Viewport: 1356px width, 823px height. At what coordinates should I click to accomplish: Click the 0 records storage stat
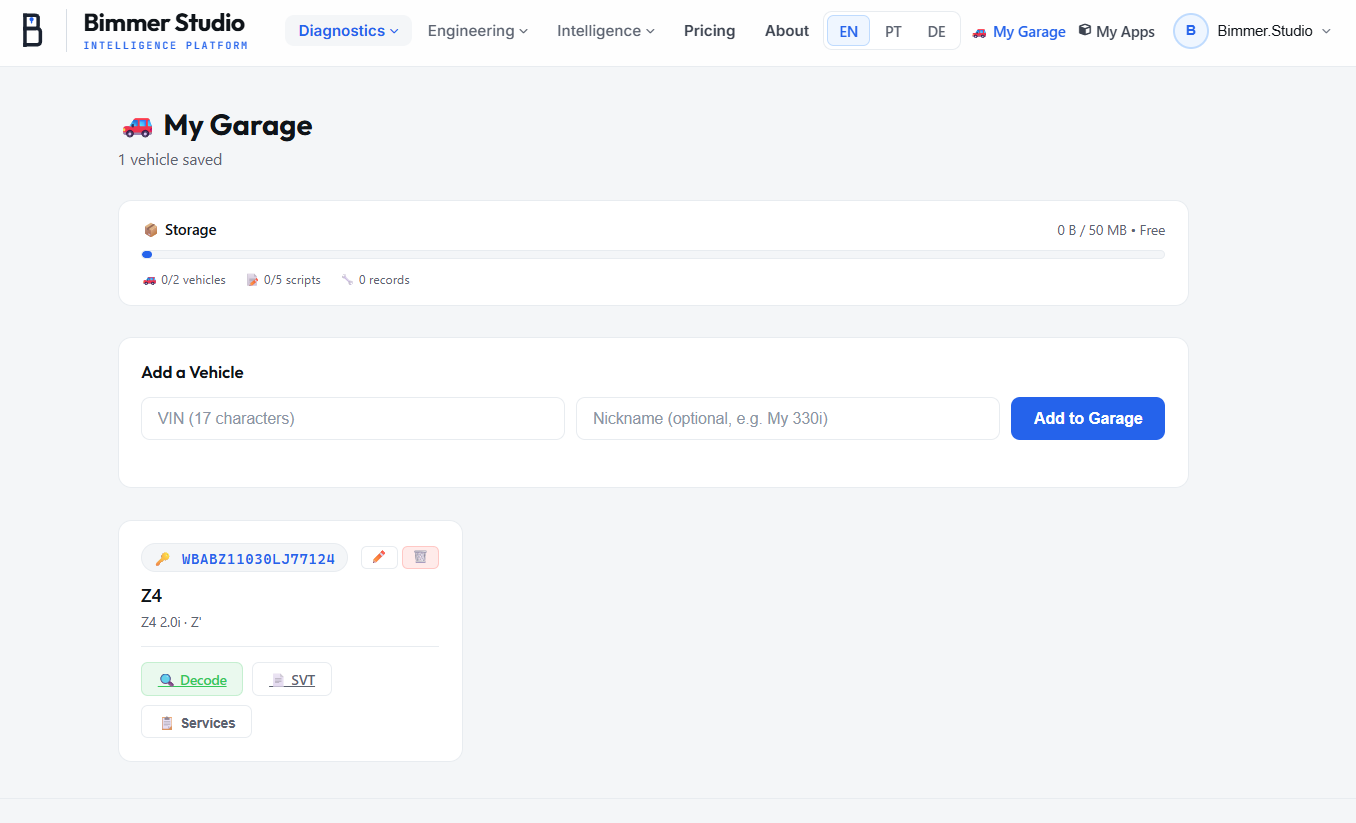point(375,280)
